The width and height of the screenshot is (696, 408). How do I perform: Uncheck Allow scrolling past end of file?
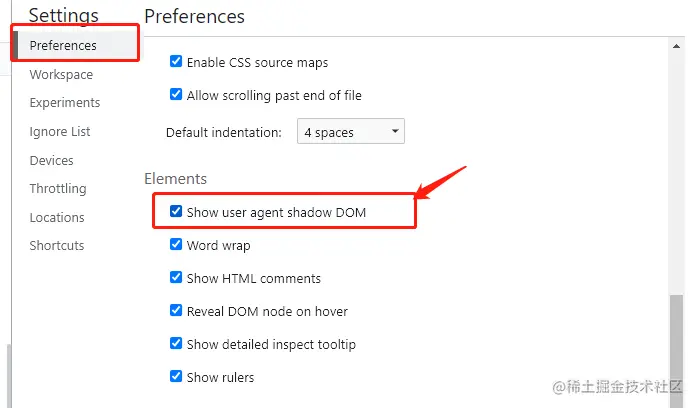click(x=176, y=94)
